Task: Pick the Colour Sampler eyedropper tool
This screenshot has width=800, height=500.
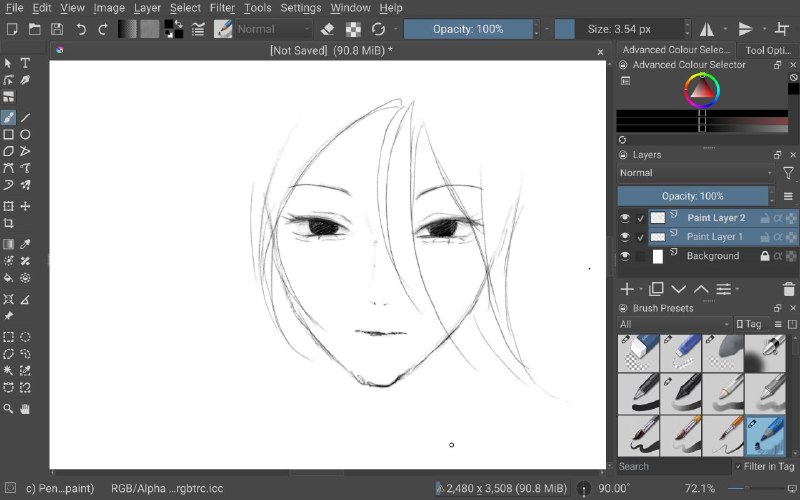Action: [x=25, y=244]
